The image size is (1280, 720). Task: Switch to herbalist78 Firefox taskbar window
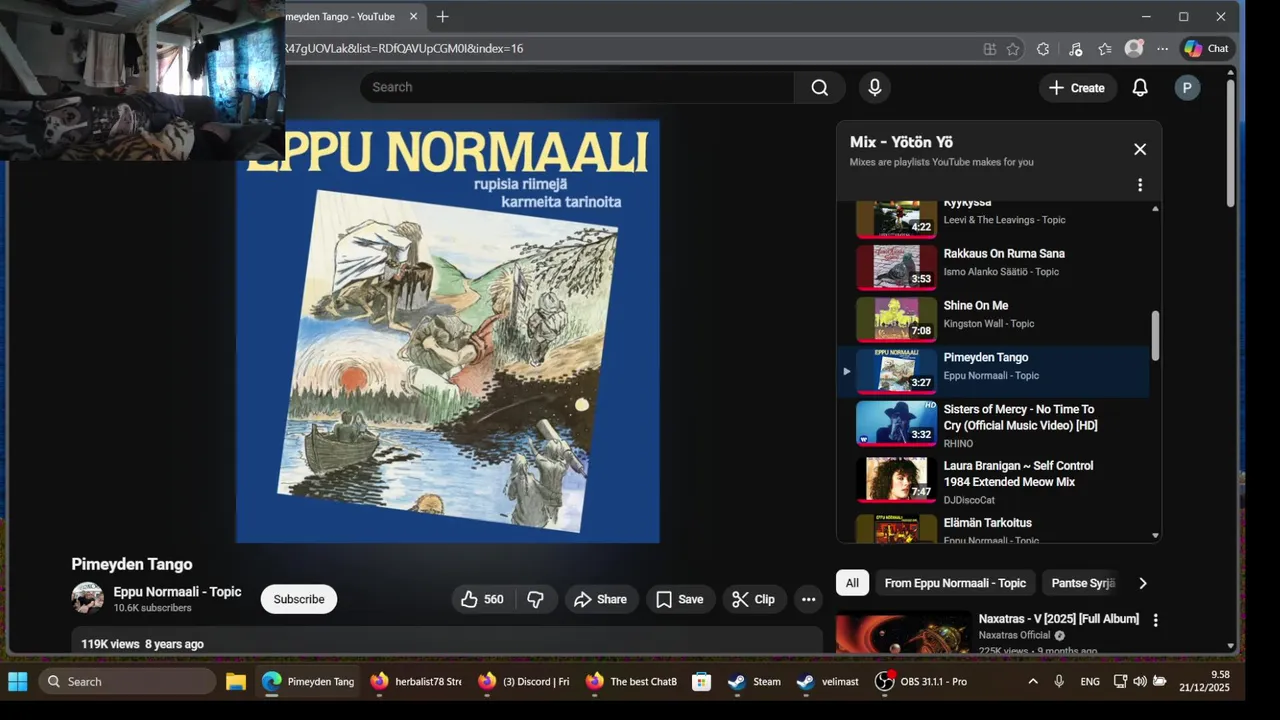click(x=414, y=682)
